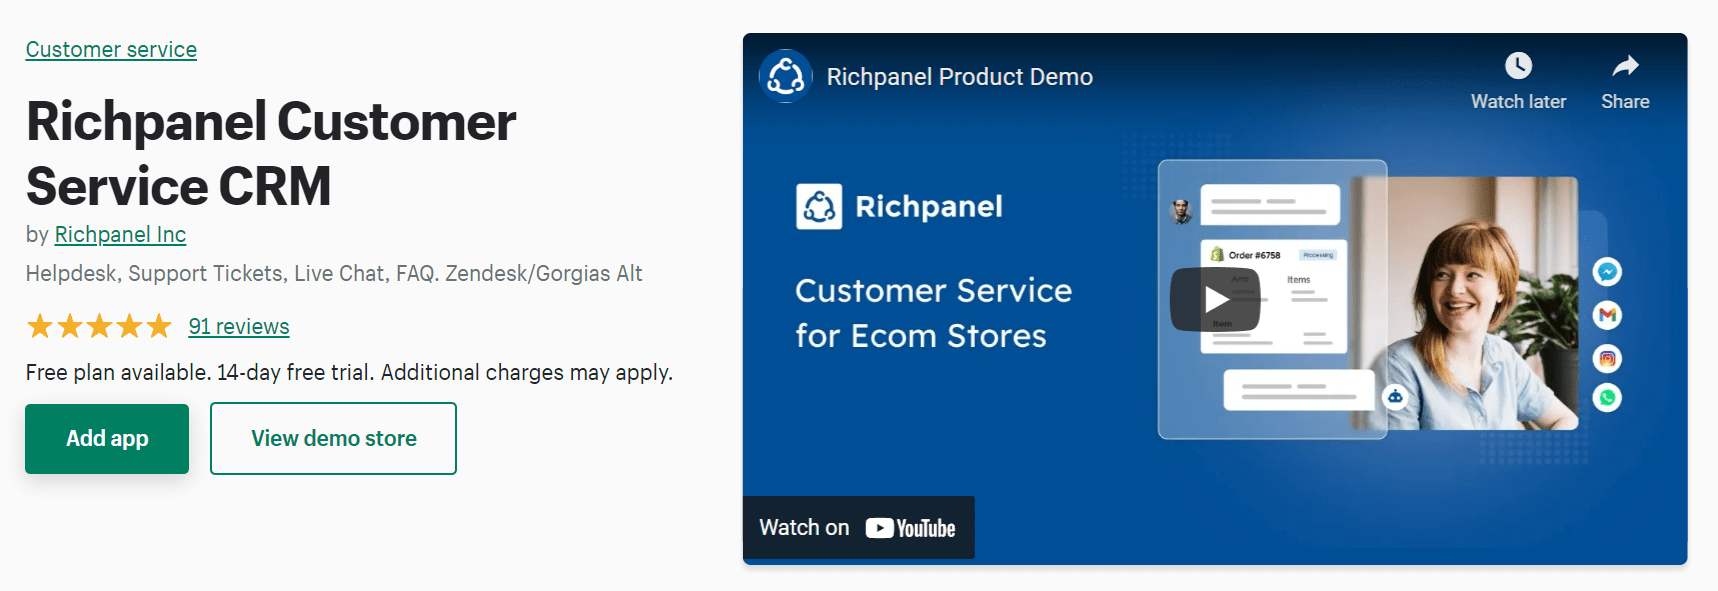Click the Watch later clock icon
Image resolution: width=1718 pixels, height=591 pixels.
[x=1518, y=66]
